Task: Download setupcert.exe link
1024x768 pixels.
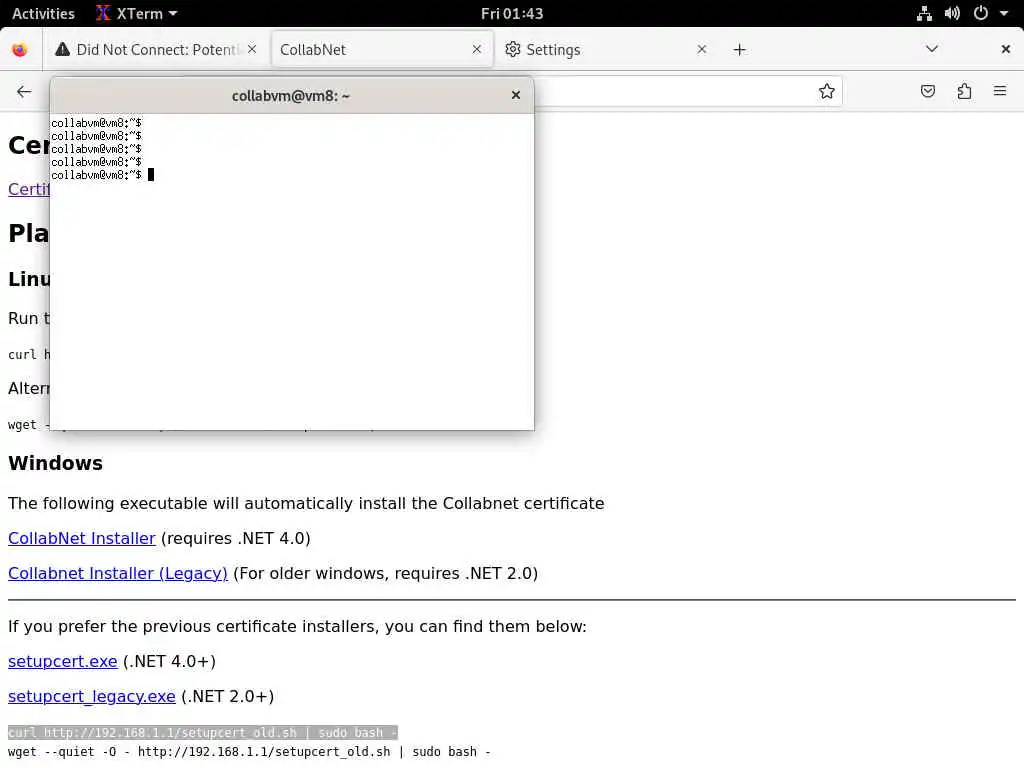Action: 63,662
